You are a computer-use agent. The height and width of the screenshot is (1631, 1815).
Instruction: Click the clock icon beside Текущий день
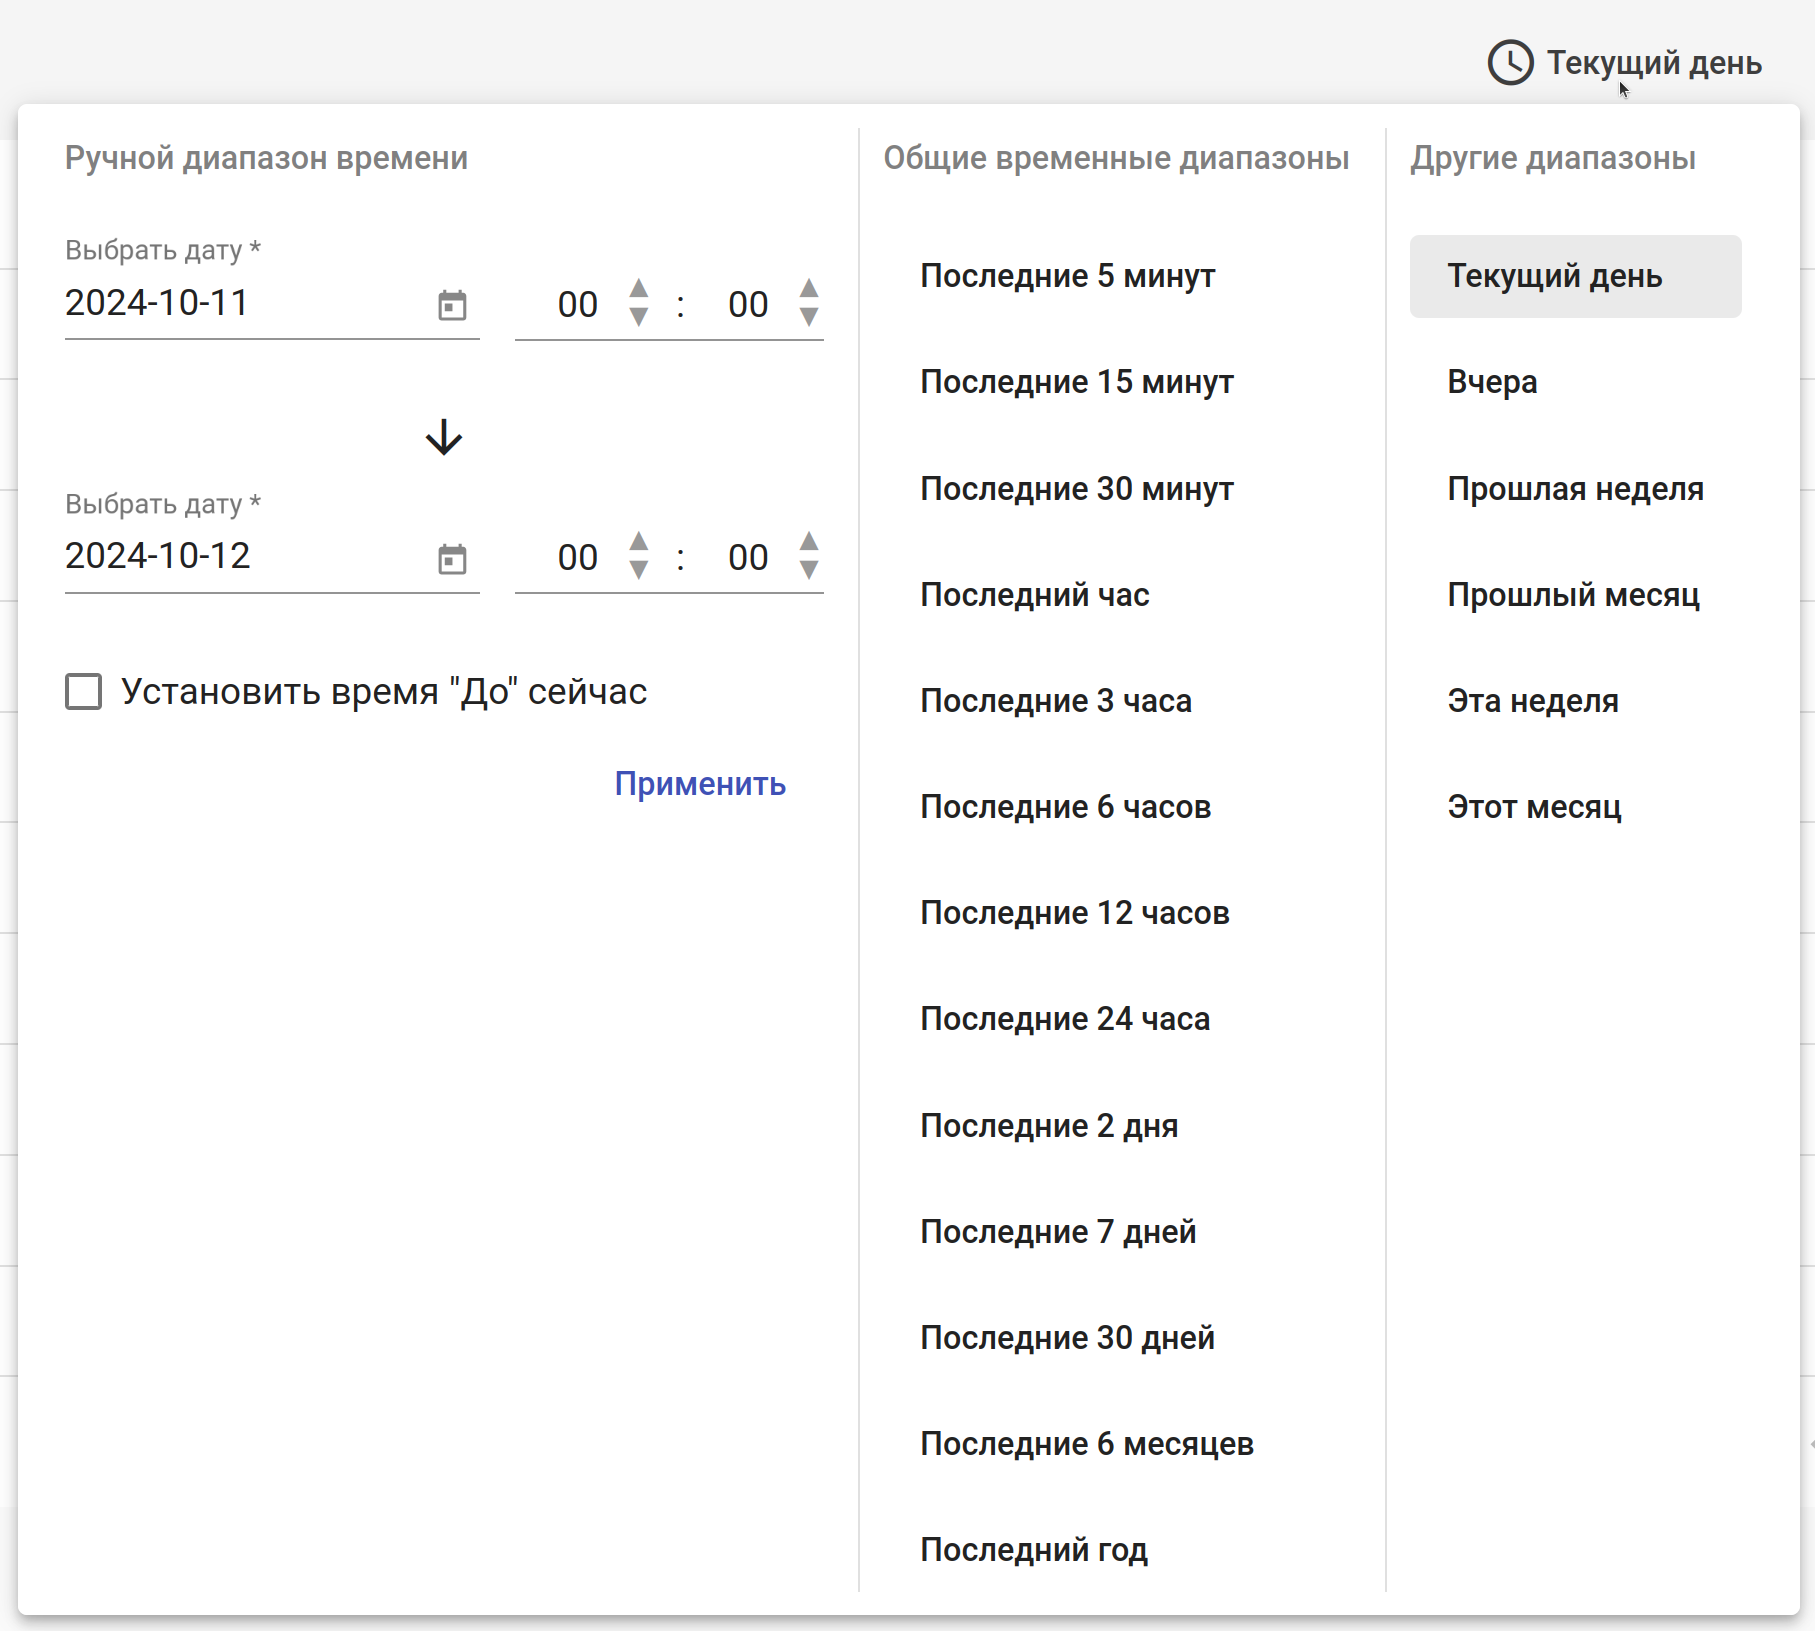coord(1510,63)
